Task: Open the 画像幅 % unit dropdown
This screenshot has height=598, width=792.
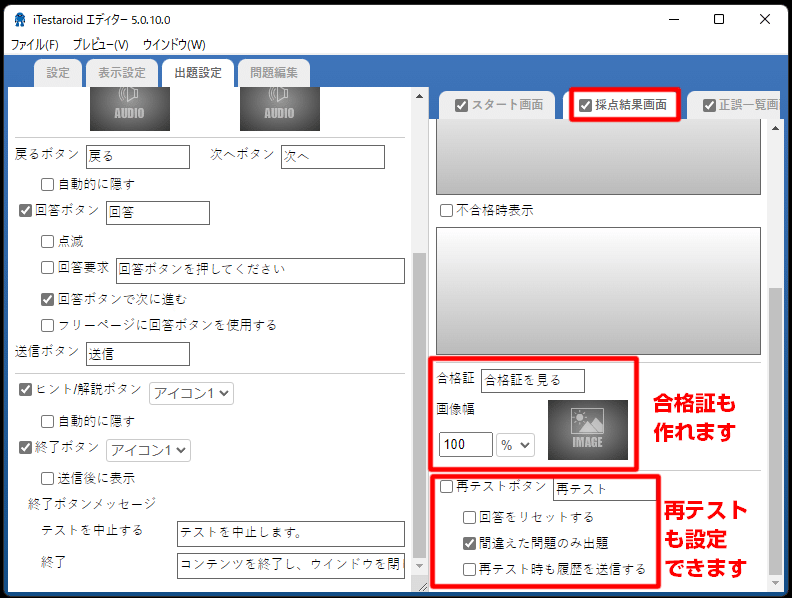Action: pyautogui.click(x=515, y=445)
